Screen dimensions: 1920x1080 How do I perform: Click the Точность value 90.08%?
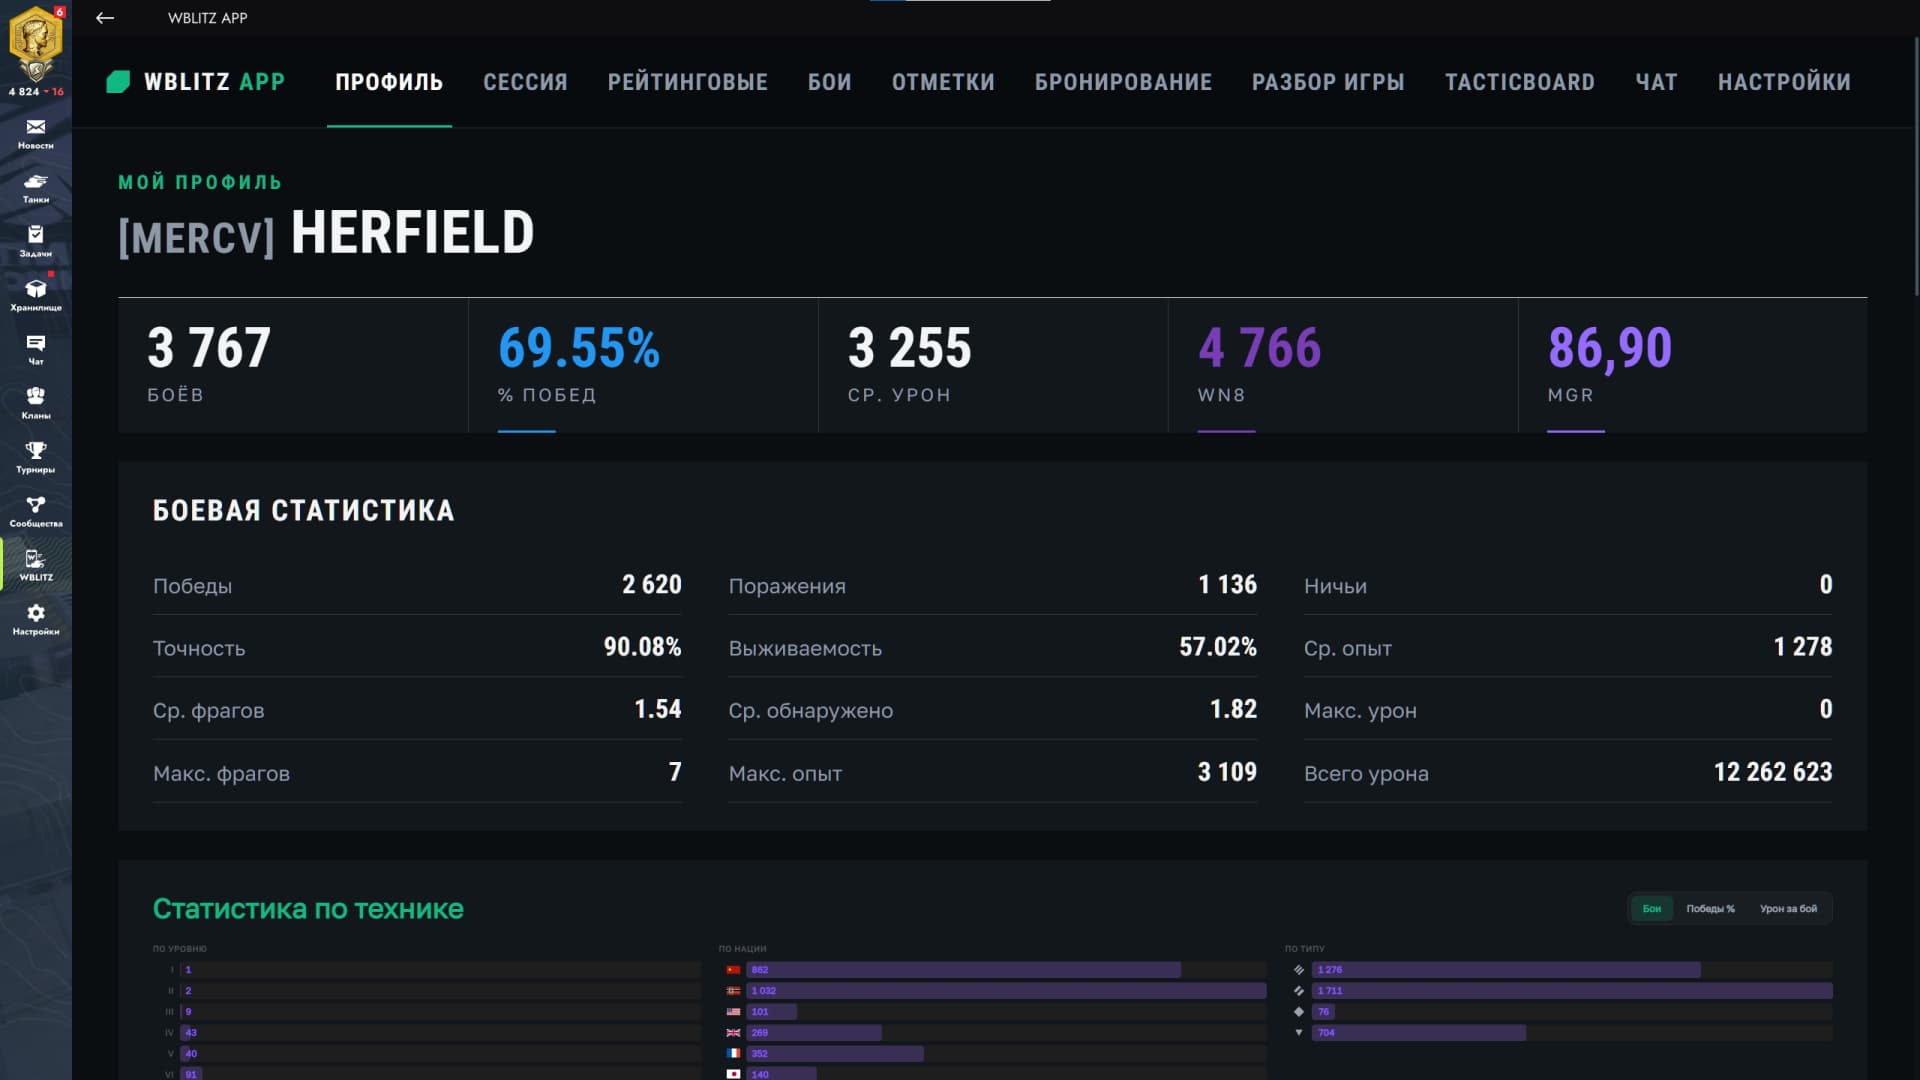pos(642,647)
